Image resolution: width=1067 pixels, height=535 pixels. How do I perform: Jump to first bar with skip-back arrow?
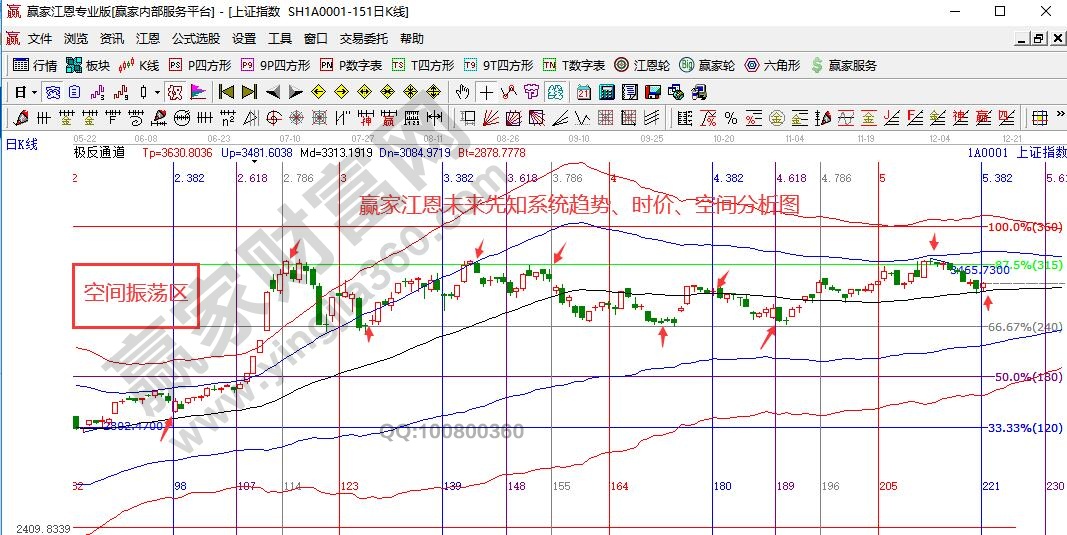pyautogui.click(x=226, y=92)
